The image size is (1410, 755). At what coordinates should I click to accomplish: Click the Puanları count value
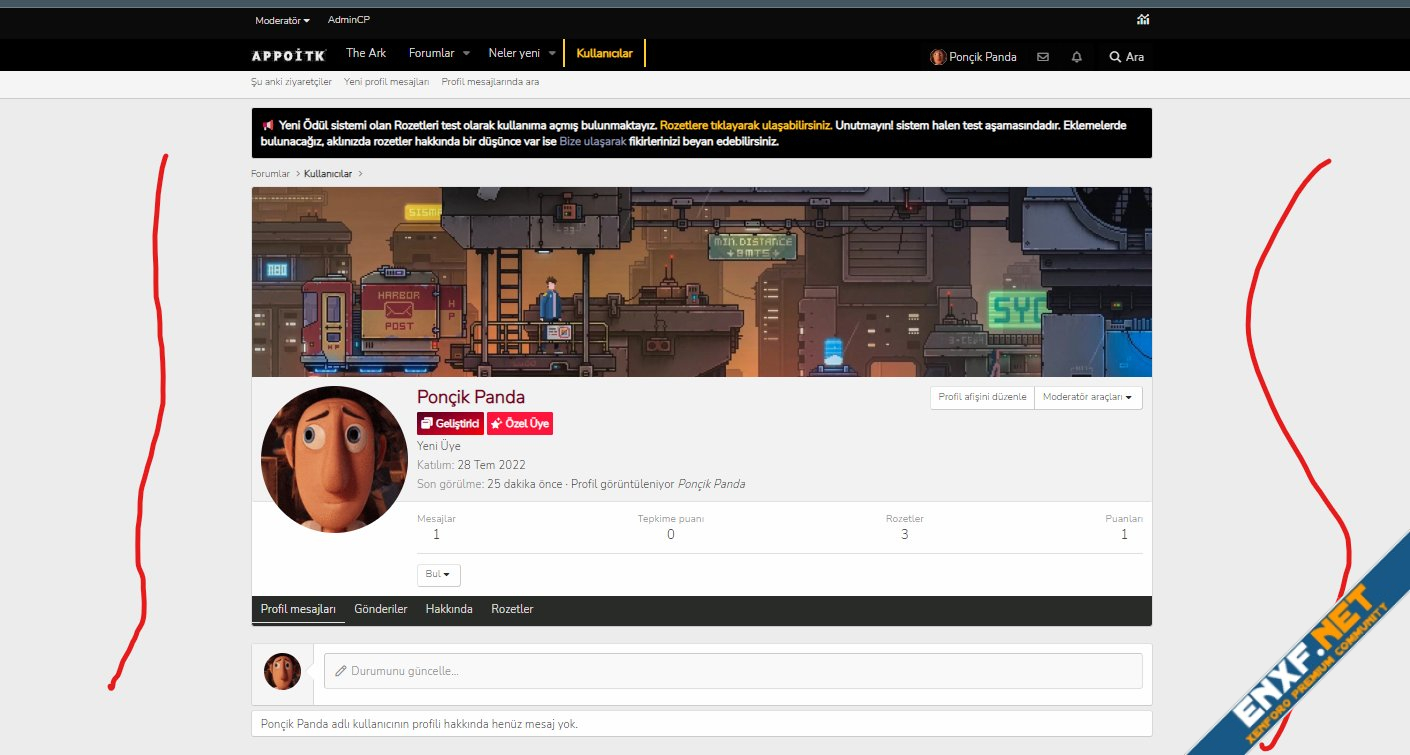pyautogui.click(x=1124, y=534)
